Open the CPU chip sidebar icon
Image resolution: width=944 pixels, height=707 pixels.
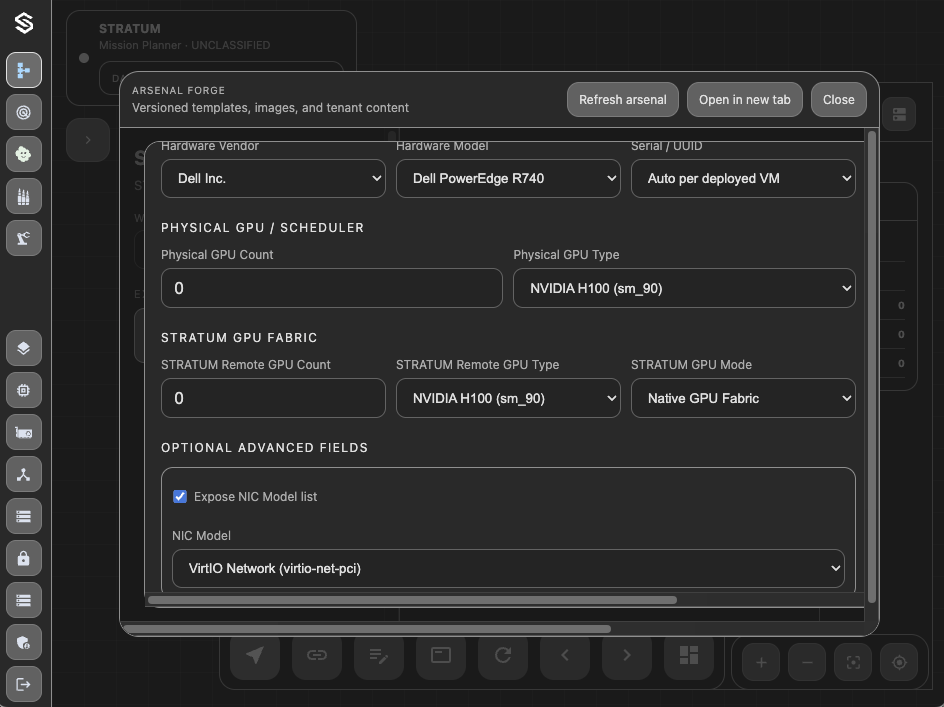coord(24,390)
